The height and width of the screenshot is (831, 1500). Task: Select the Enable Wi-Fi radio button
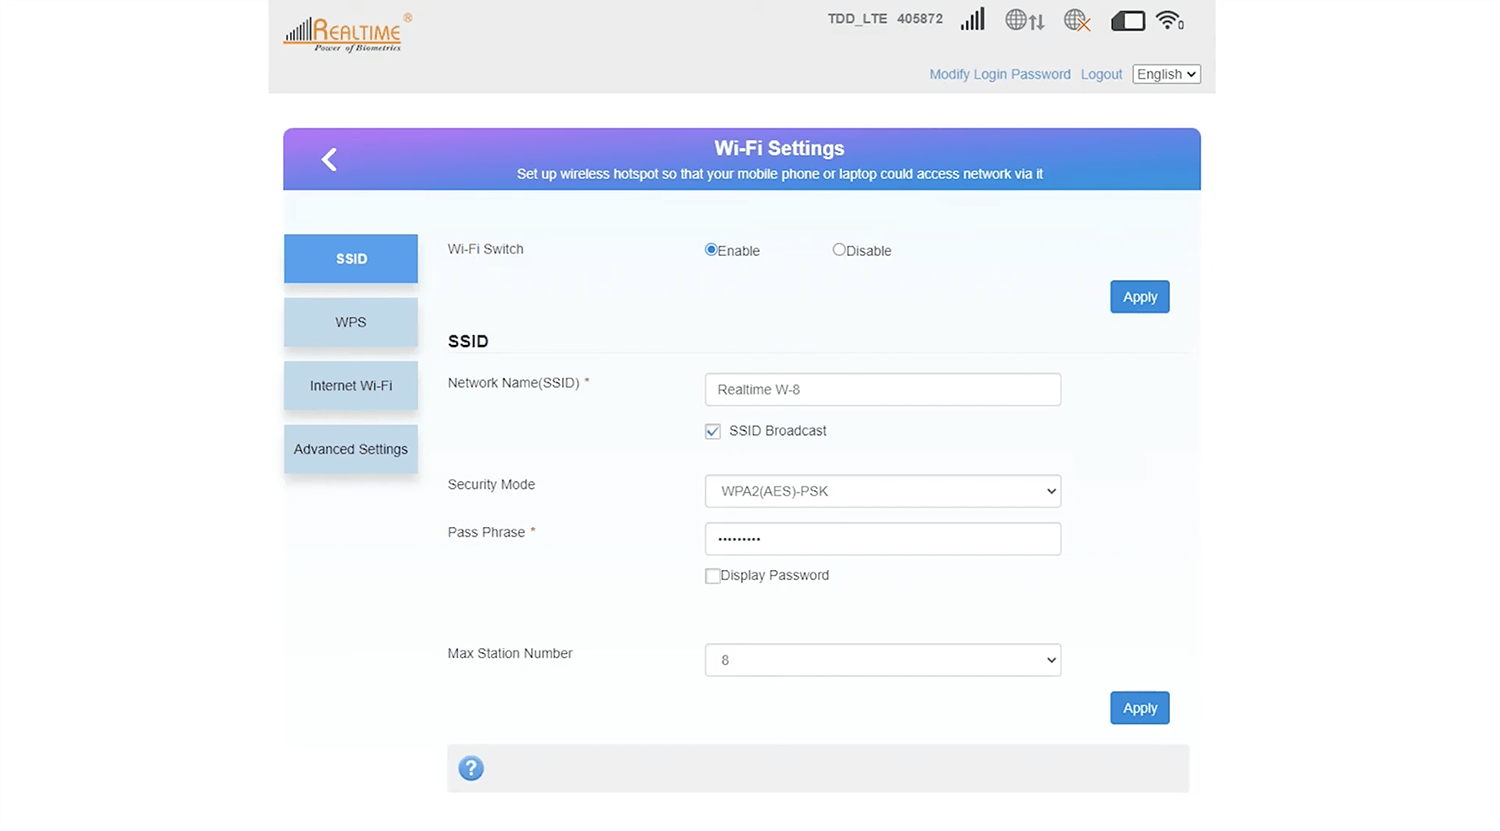[x=711, y=250]
